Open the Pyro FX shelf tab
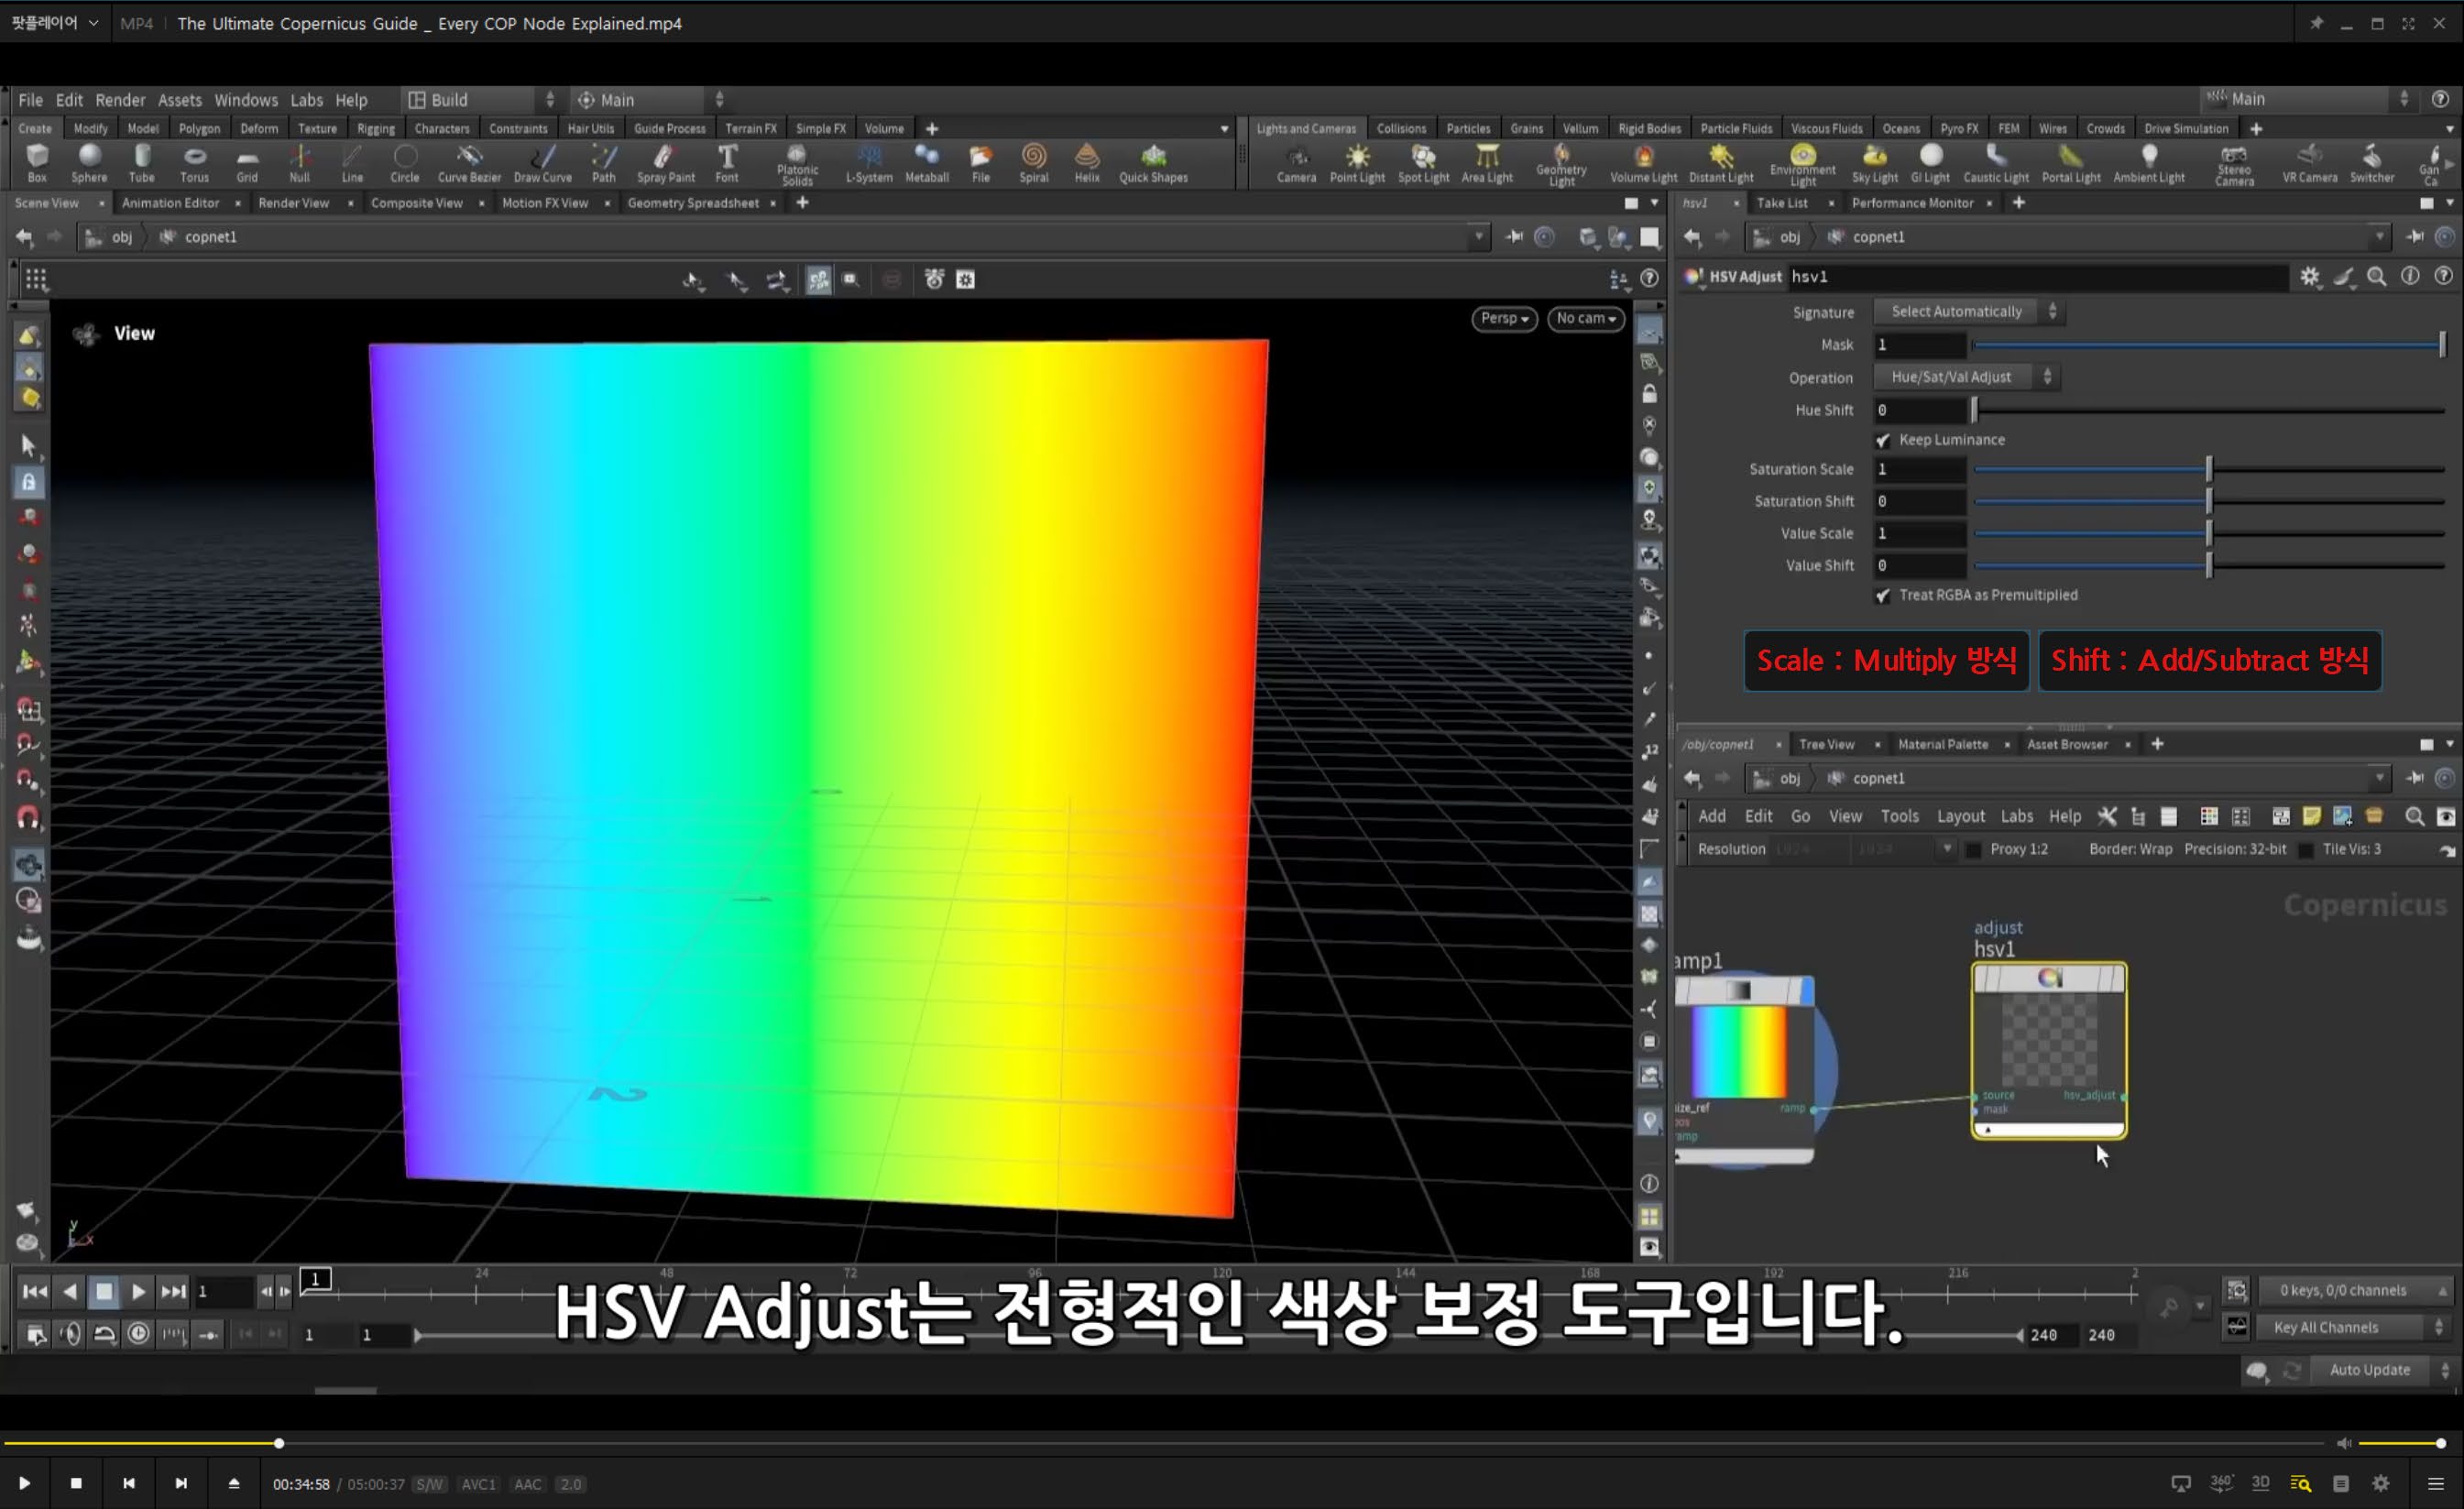This screenshot has height=1509, width=2464. pos(1958,128)
